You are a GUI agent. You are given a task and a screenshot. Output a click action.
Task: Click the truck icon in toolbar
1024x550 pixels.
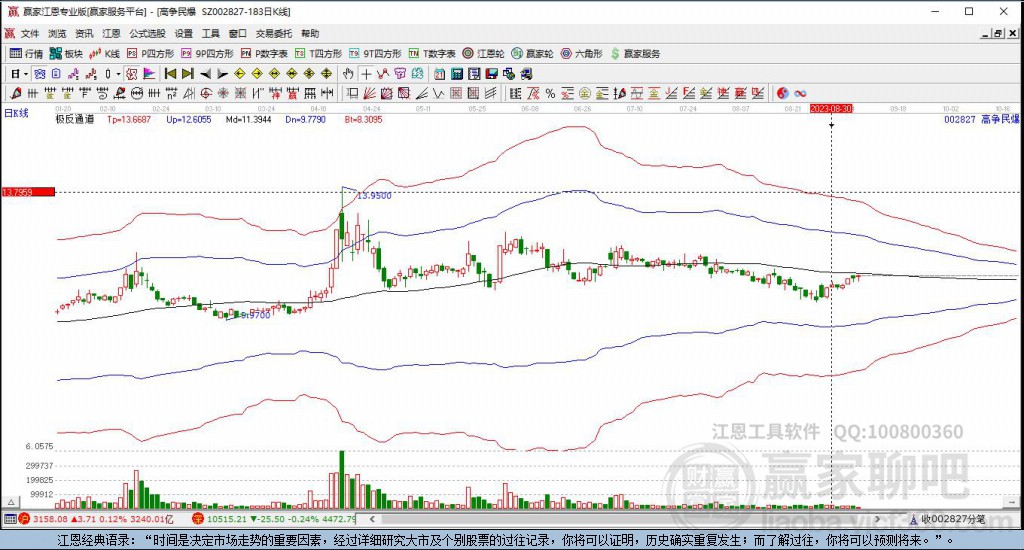pos(526,74)
